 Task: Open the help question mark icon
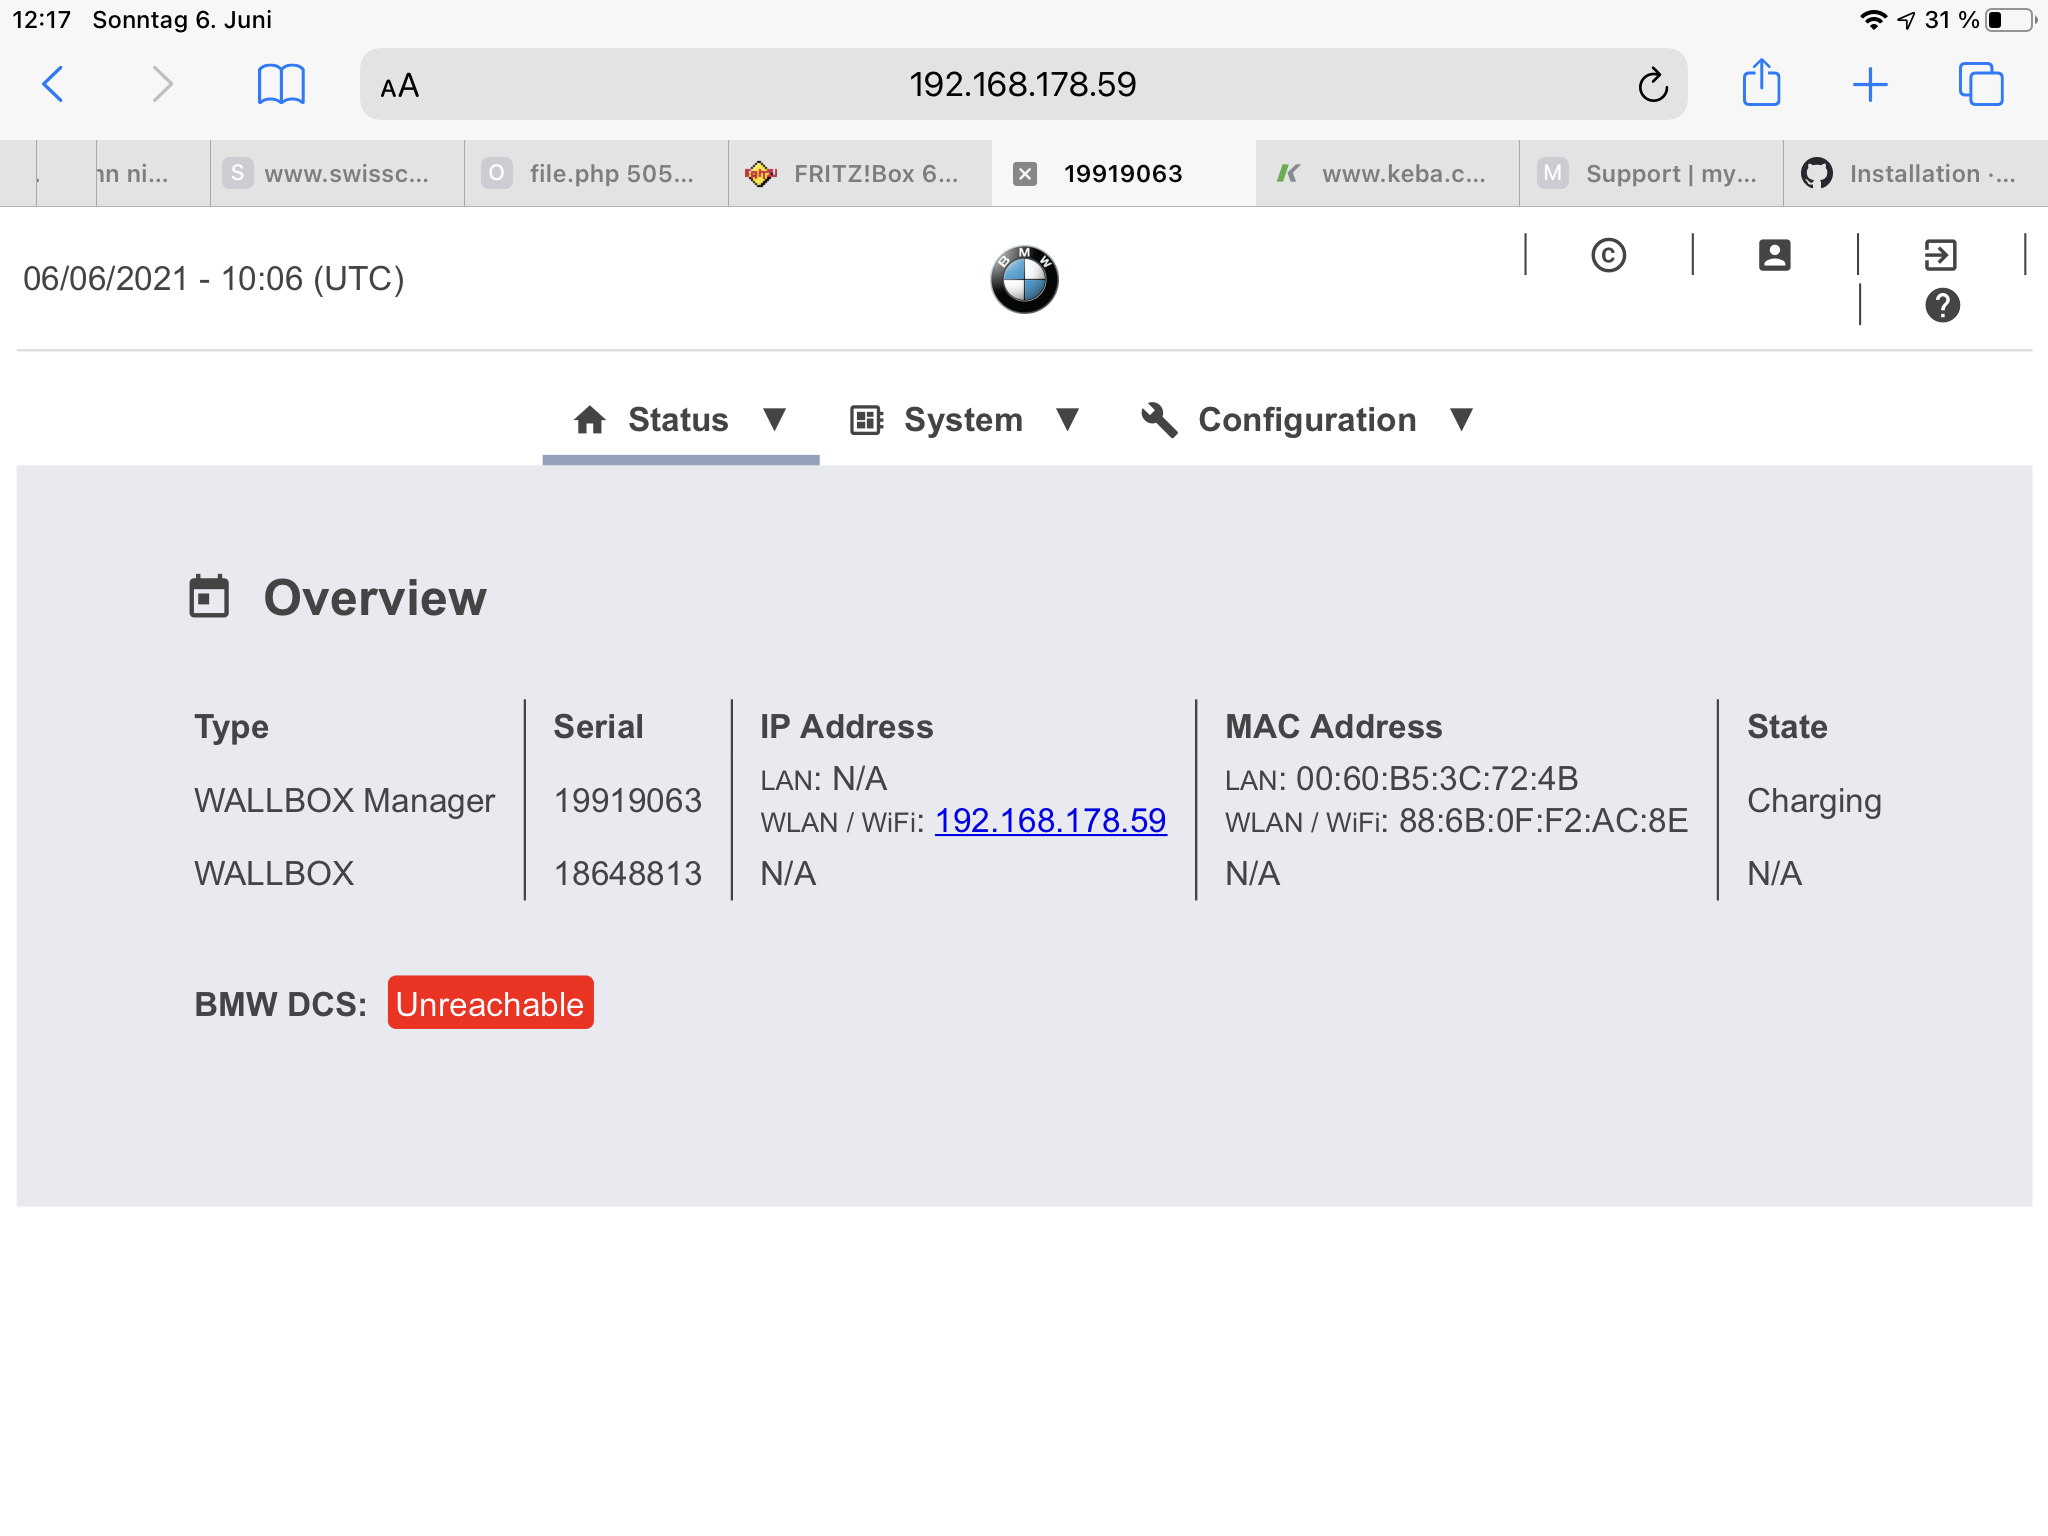[1942, 305]
